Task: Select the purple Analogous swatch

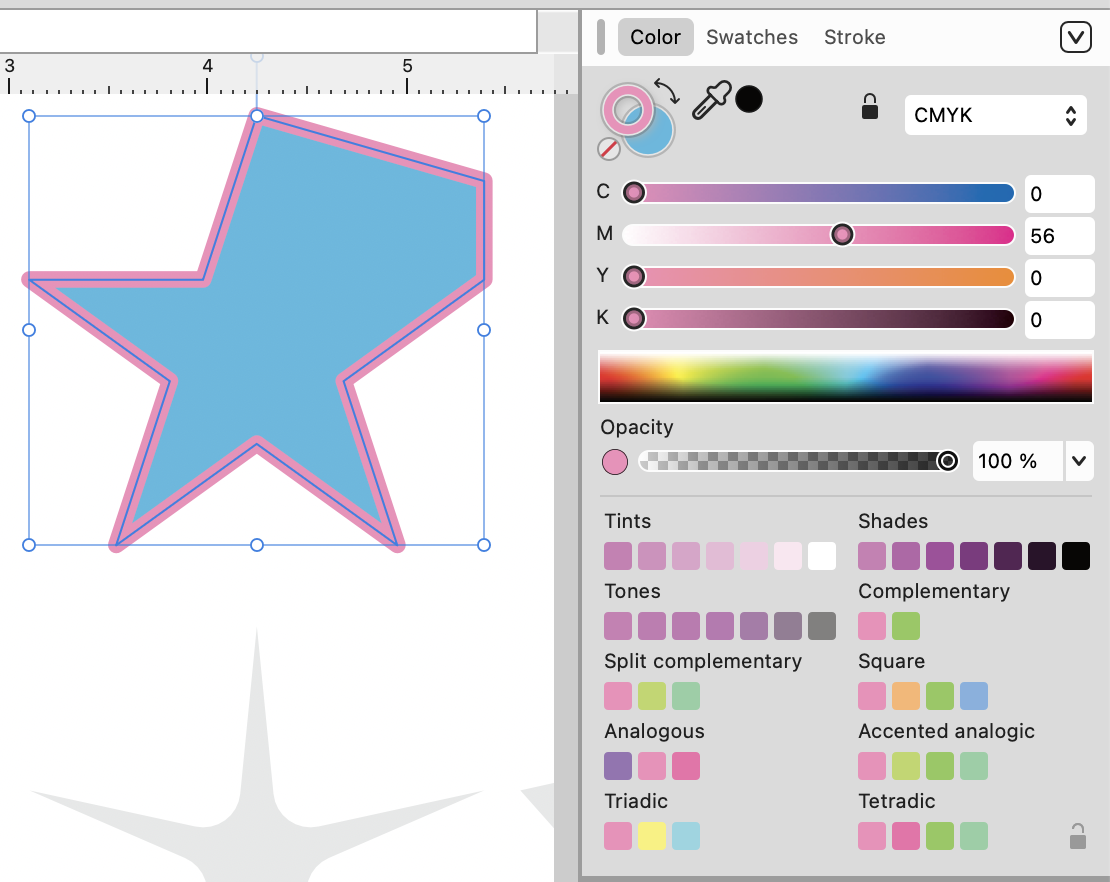Action: point(618,766)
